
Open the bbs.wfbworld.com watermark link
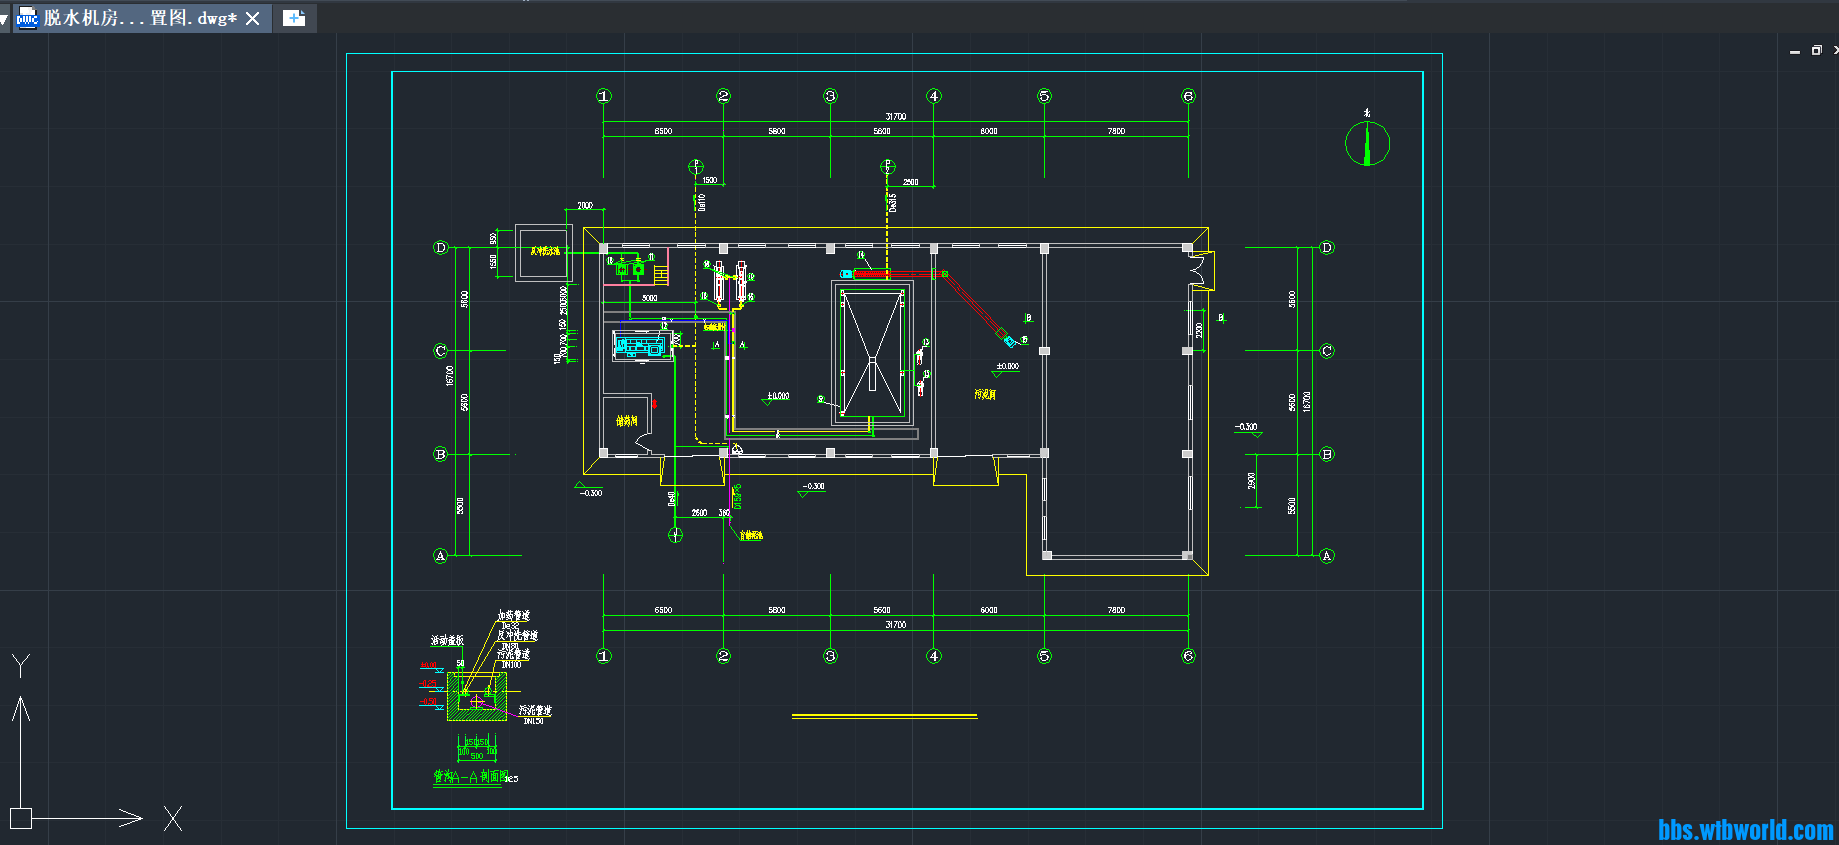point(1745,829)
